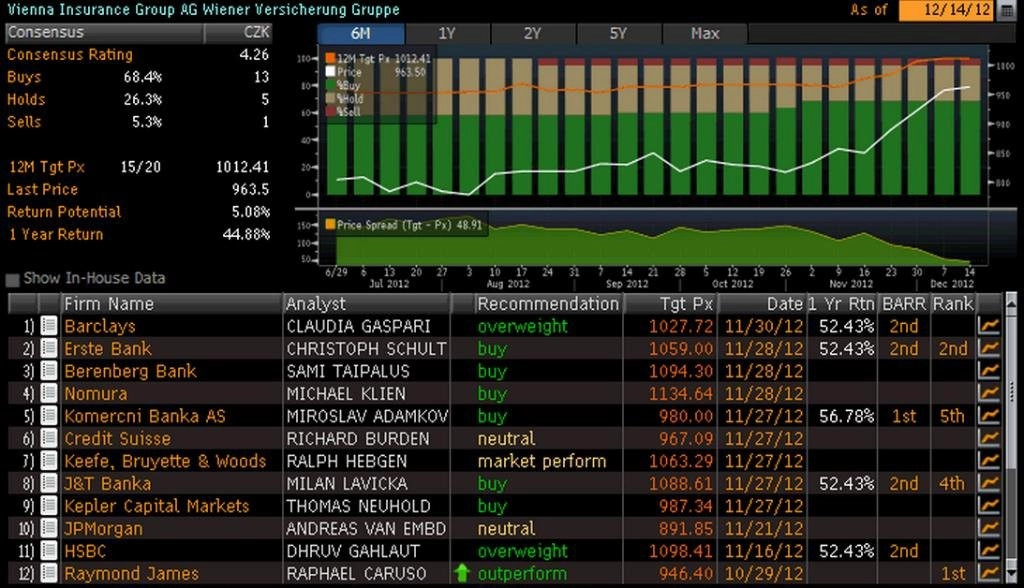Open the calendar icon beside the As of date
The width and height of the screenshot is (1024, 588).
tap(1008, 10)
